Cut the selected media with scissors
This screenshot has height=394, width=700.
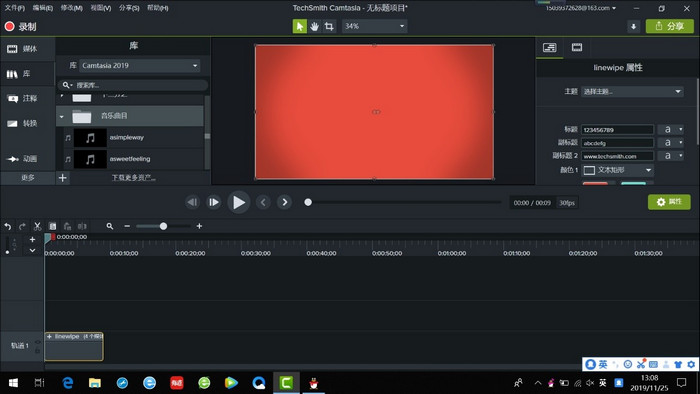38,226
